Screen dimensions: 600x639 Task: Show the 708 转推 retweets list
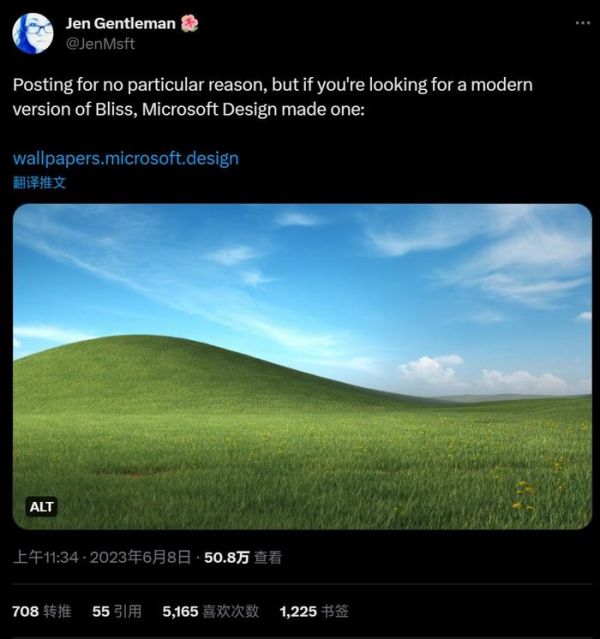tap(42, 611)
